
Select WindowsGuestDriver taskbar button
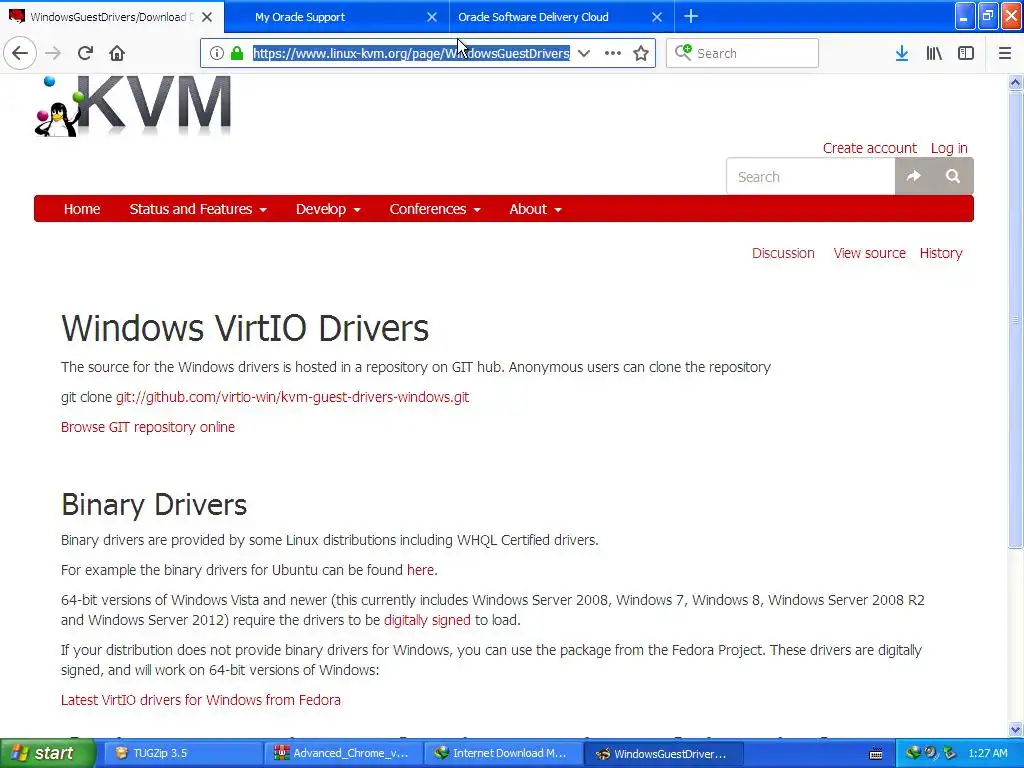point(664,754)
